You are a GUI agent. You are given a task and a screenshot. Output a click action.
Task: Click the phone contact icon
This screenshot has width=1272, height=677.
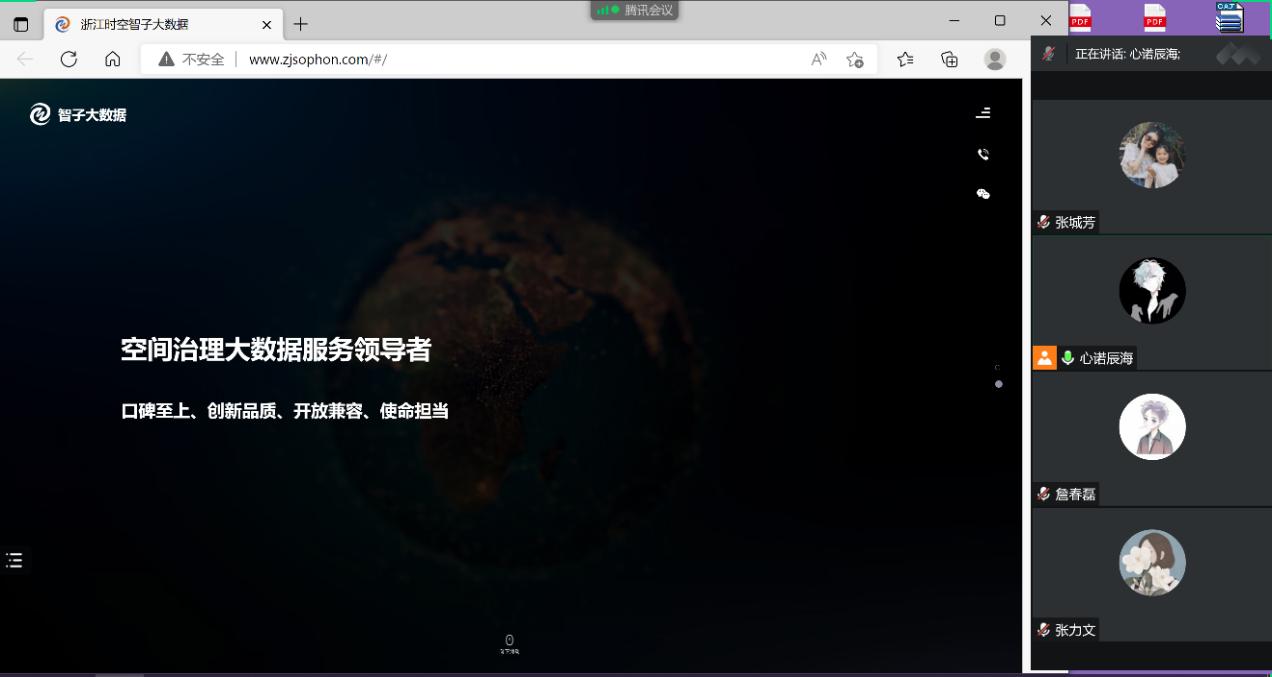click(x=983, y=154)
